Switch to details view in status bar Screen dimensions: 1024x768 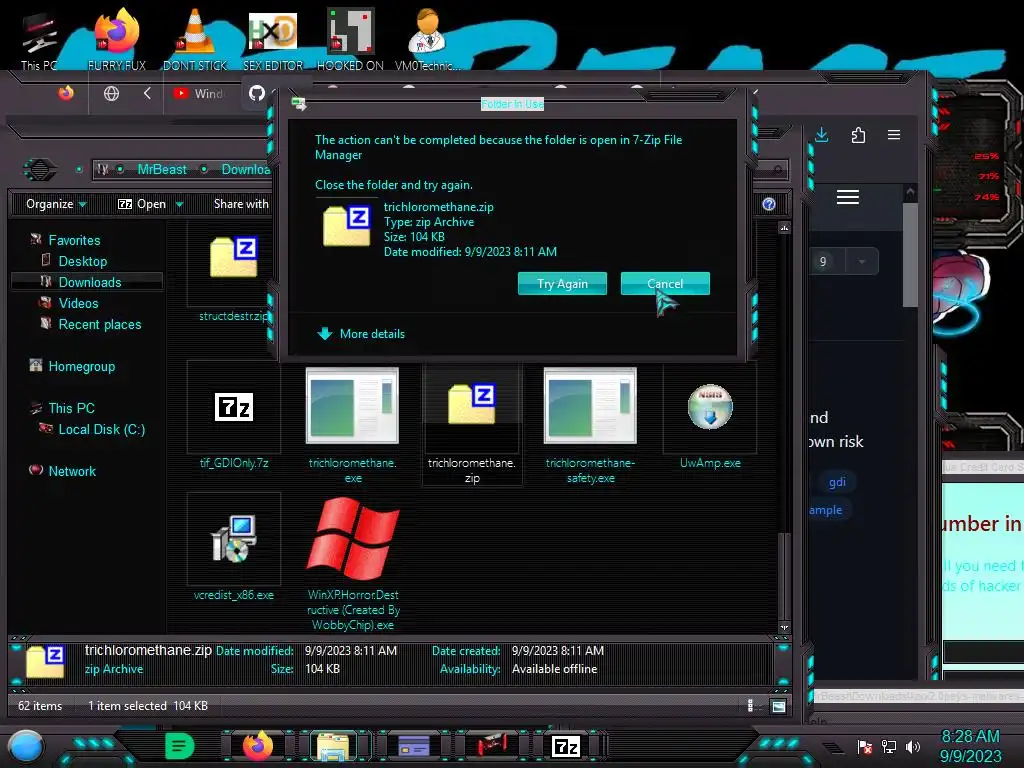(x=750, y=705)
